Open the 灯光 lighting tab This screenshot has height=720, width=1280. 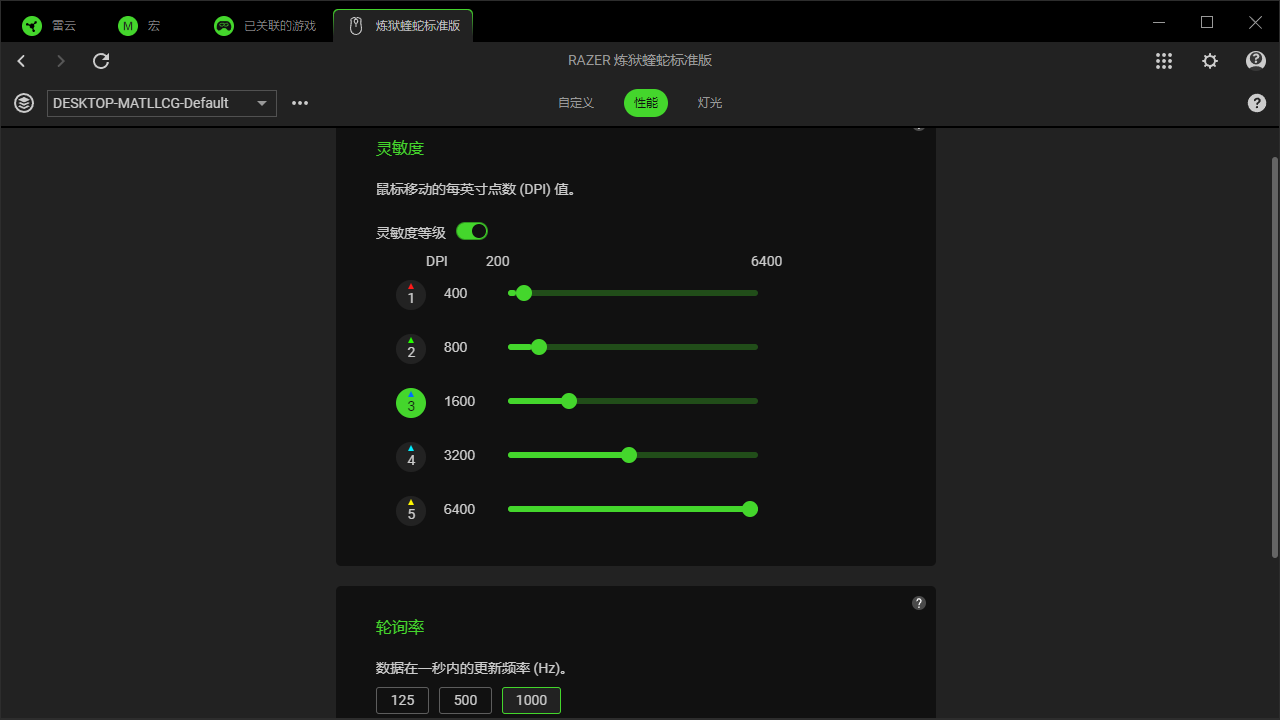(x=710, y=103)
